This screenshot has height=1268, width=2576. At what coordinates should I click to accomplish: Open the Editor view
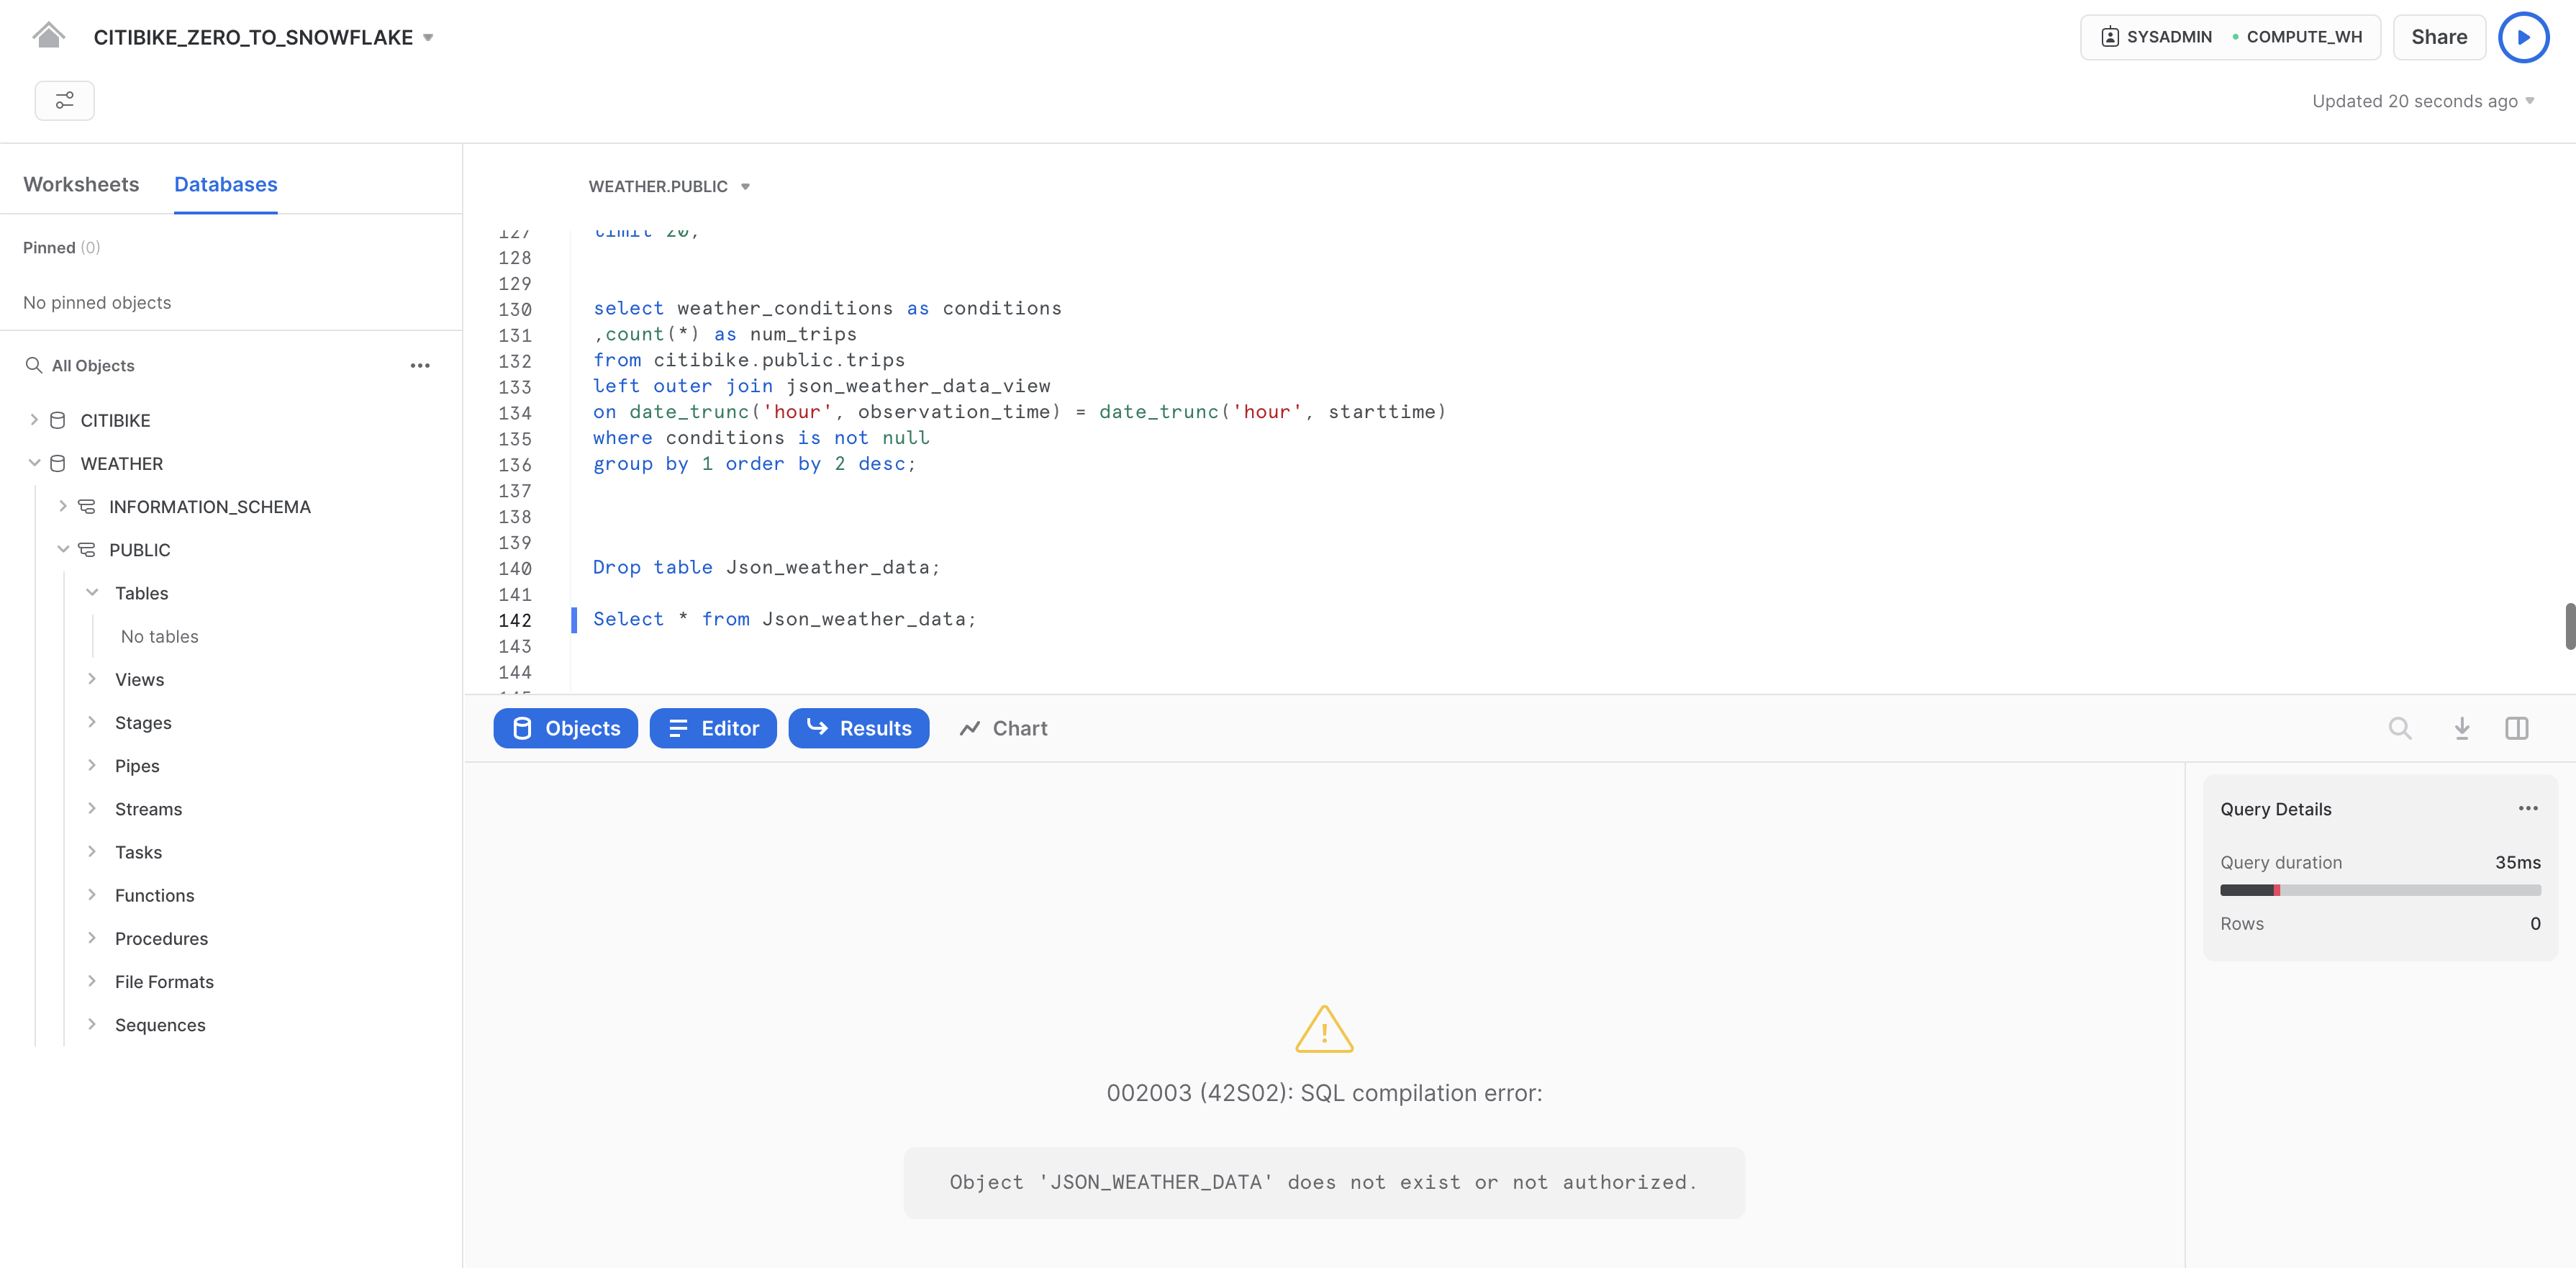point(713,728)
